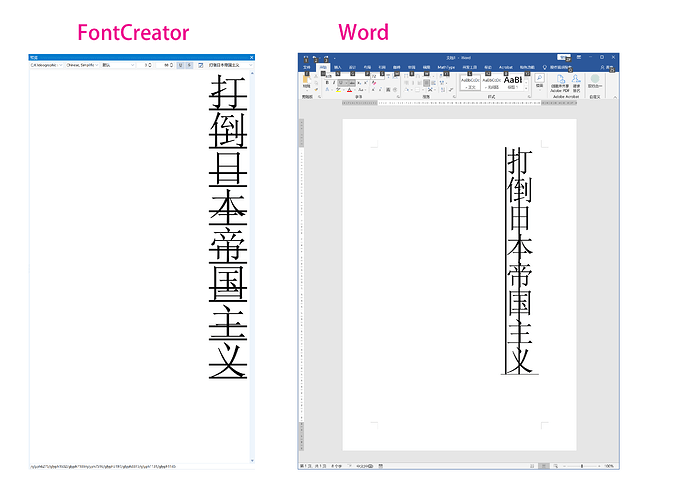Click Redo in Word's quick access toolbar
Viewport: 690px width, 487px height.
pos(326,57)
